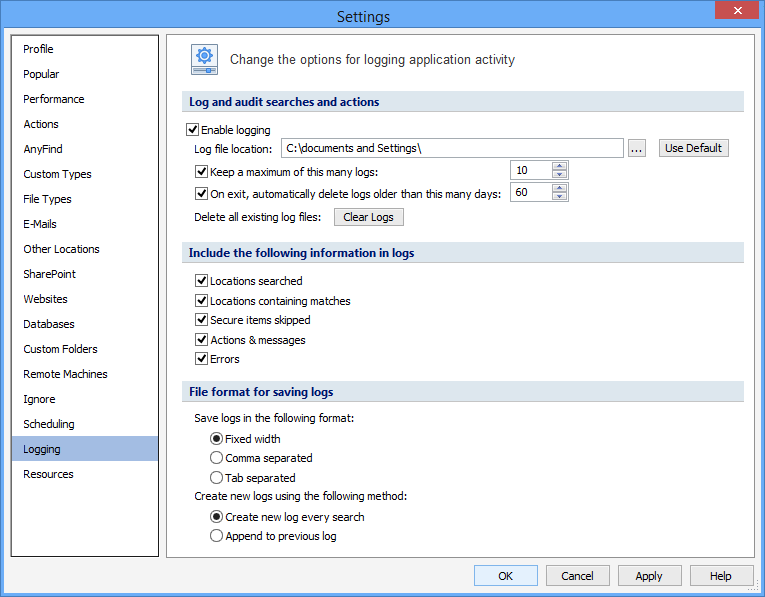Increase the delete-older-than days spinner
765x597 pixels.
click(x=560, y=188)
